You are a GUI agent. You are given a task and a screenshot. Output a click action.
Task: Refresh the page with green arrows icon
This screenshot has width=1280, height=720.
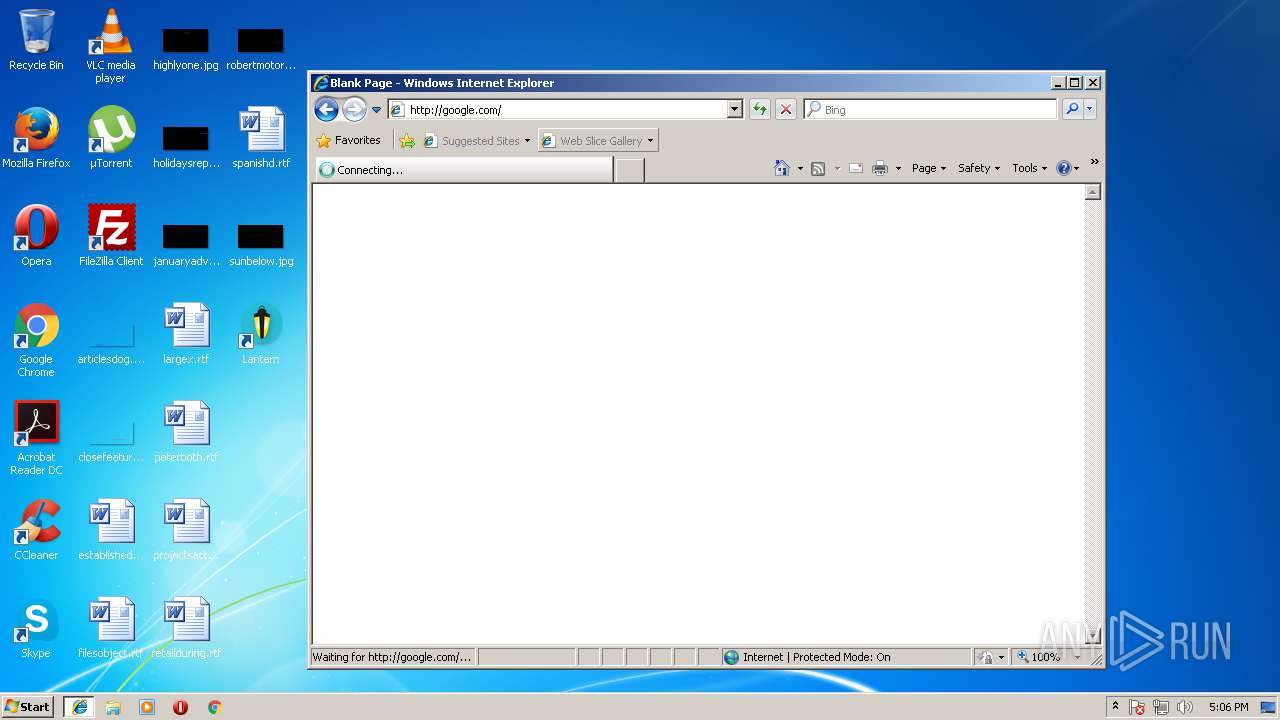760,110
